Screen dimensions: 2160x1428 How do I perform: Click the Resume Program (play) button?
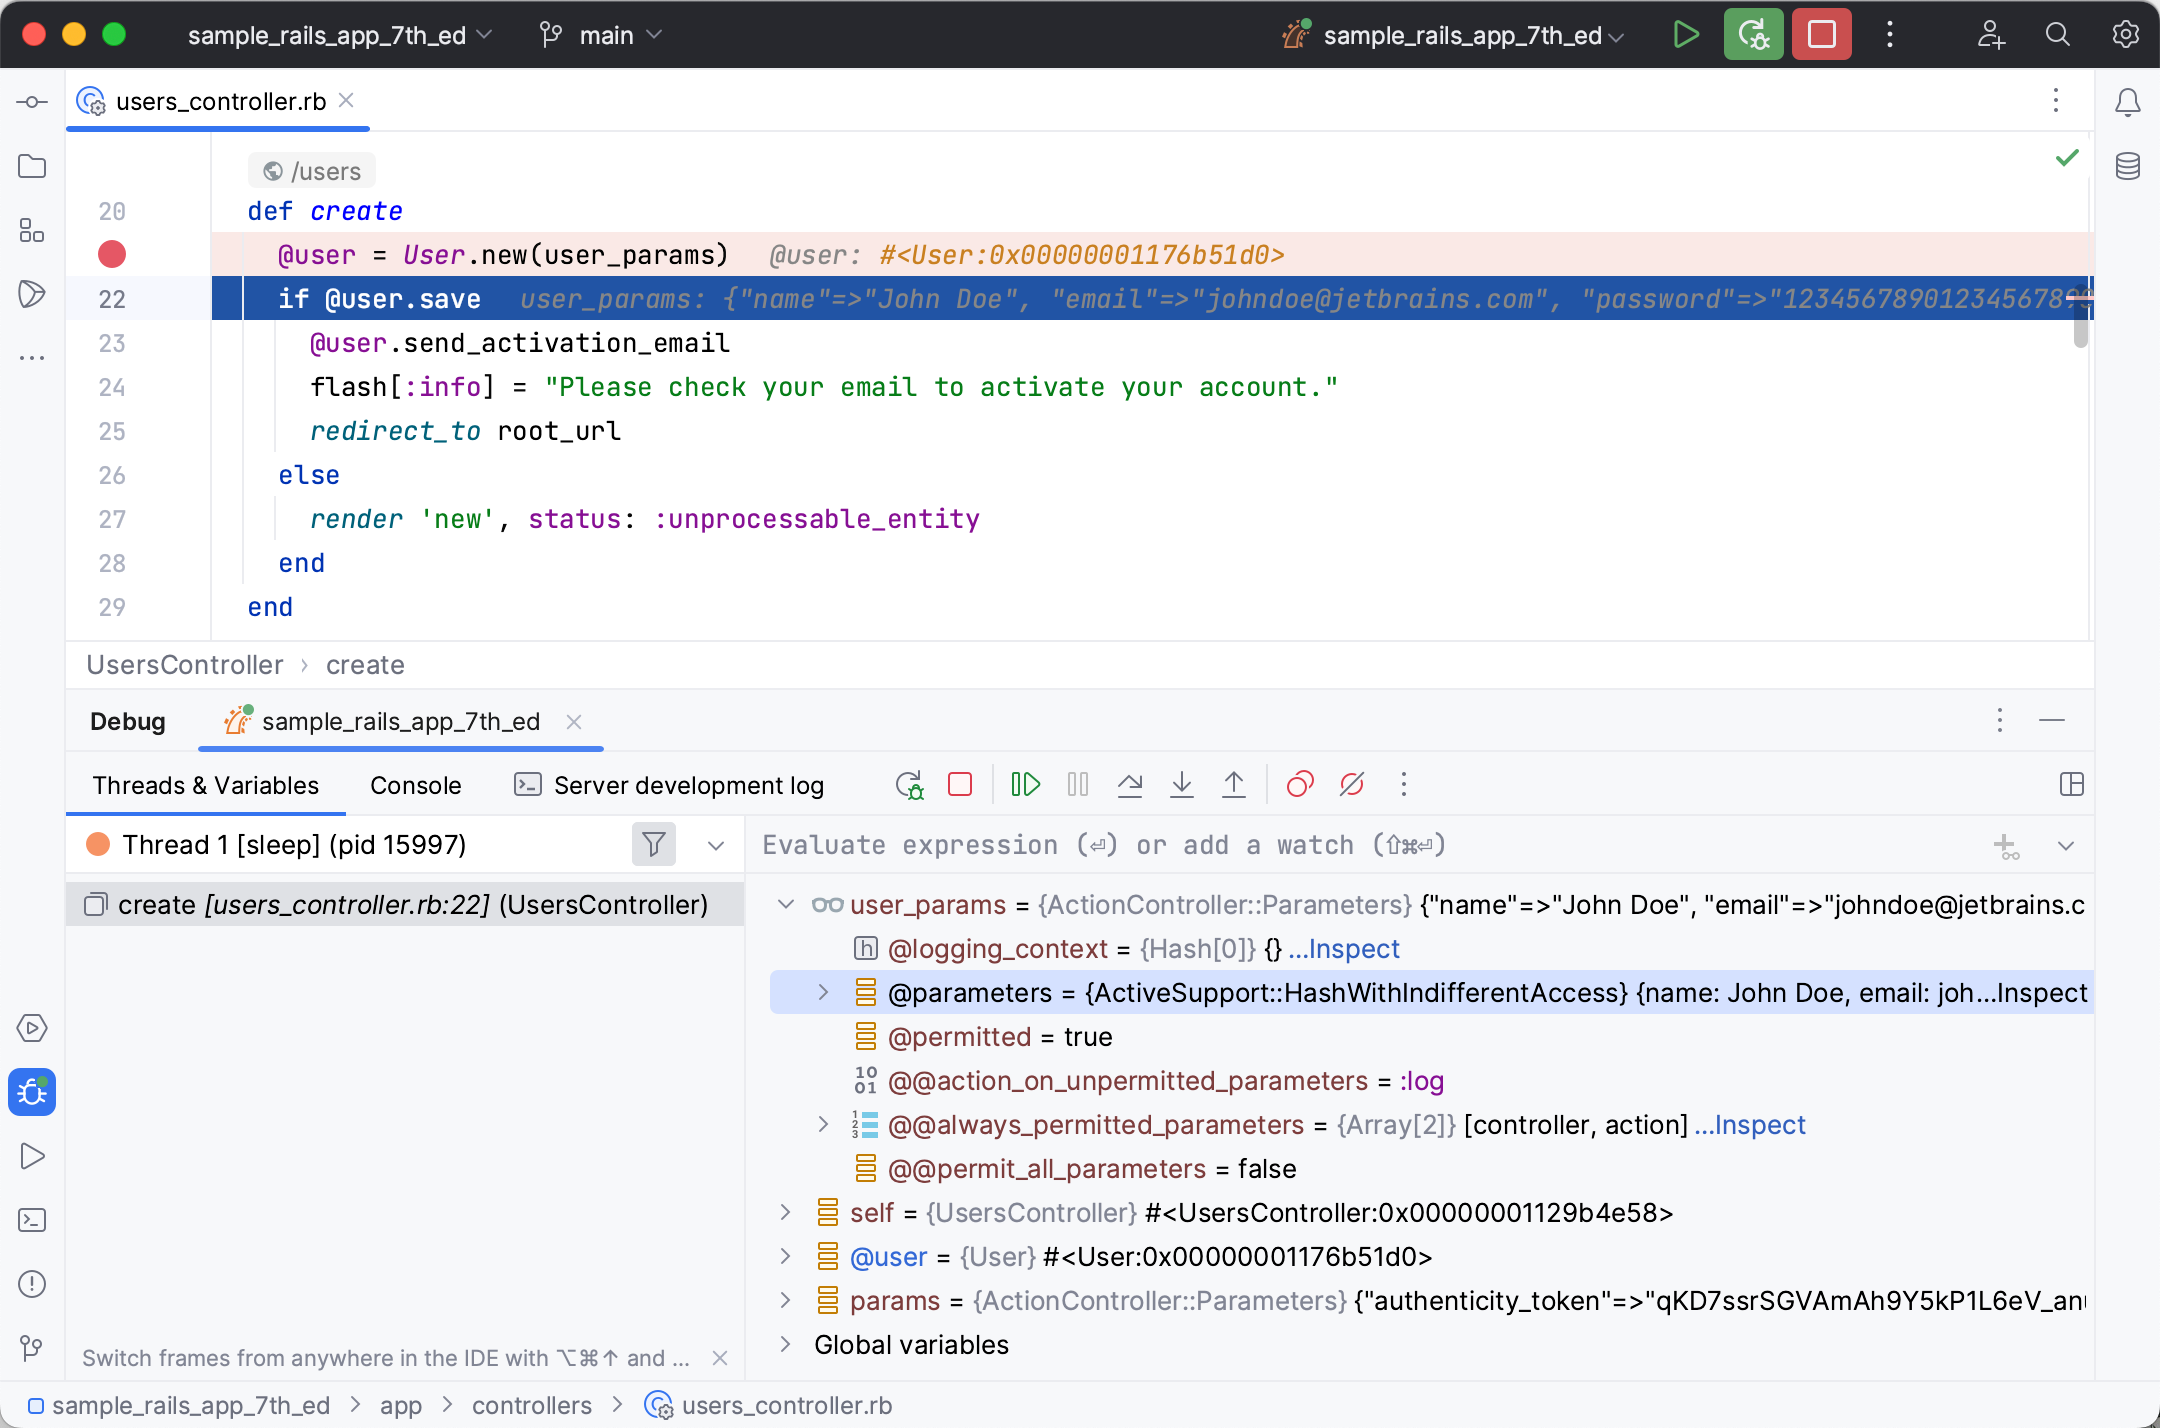[x=1026, y=784]
